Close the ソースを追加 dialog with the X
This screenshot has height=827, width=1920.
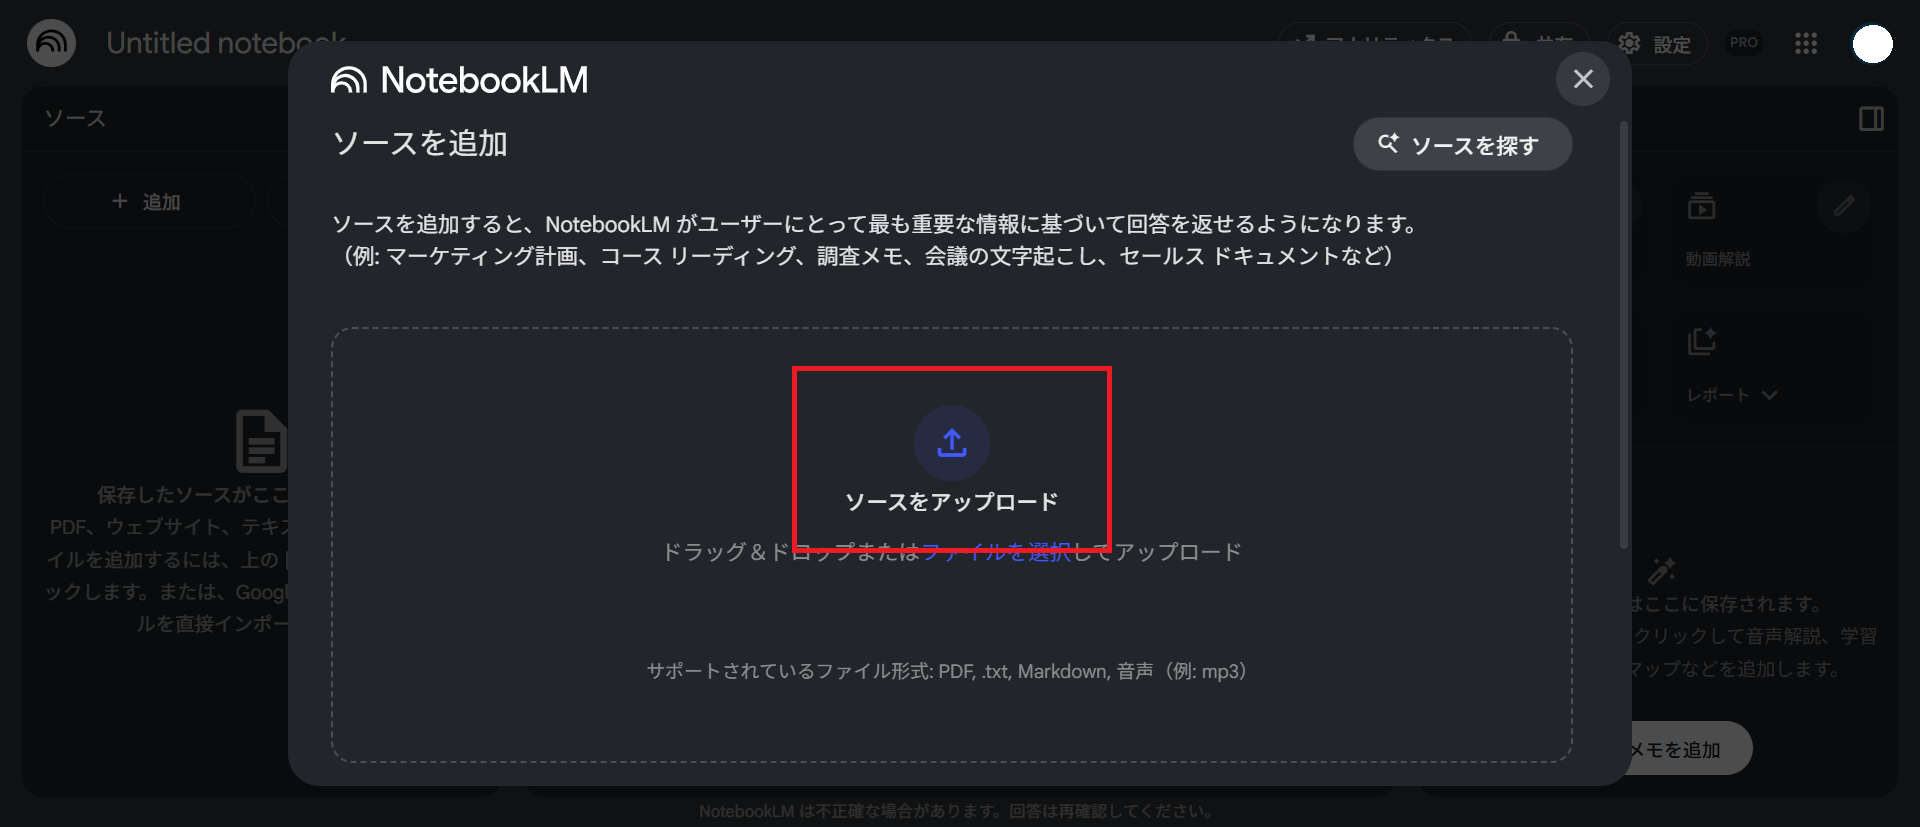point(1583,79)
